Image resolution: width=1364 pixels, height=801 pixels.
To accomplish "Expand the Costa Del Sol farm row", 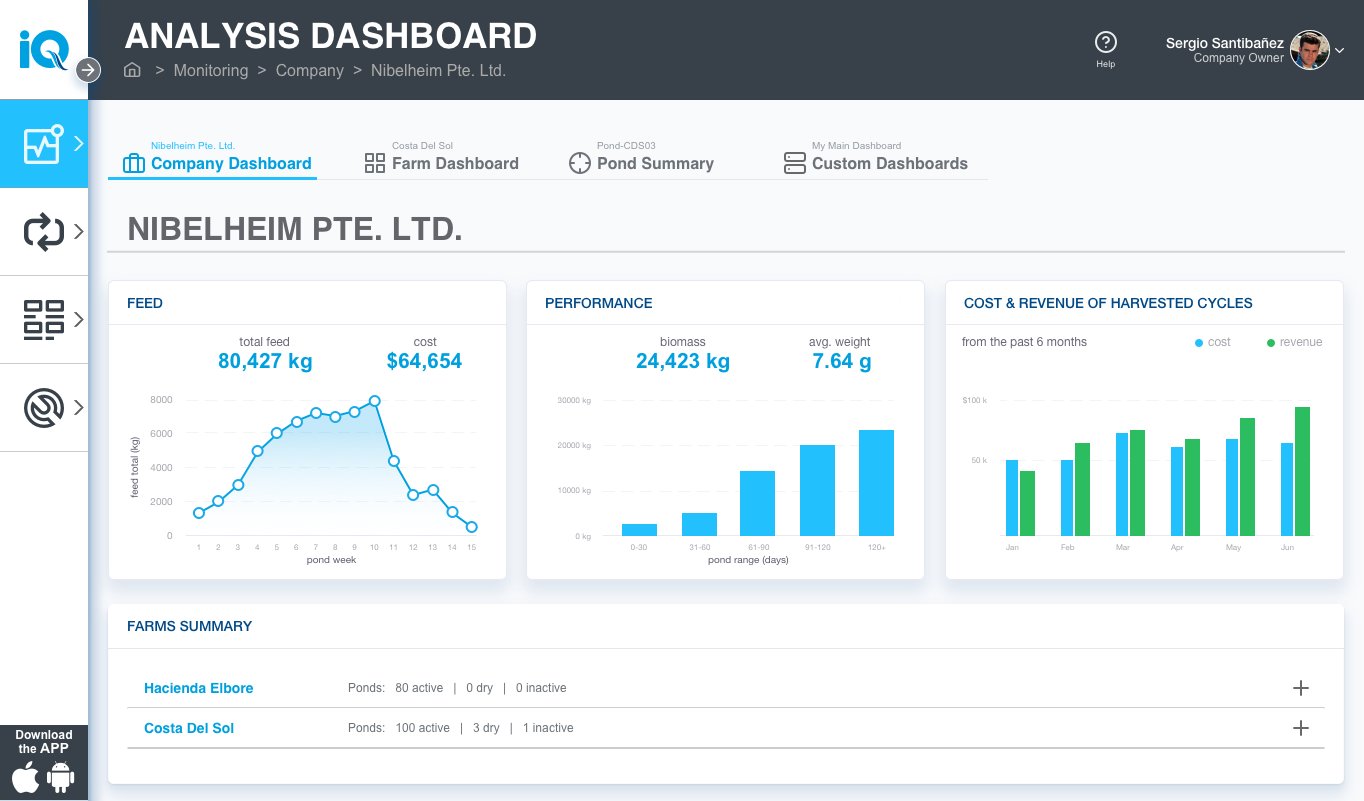I will coord(1300,728).
